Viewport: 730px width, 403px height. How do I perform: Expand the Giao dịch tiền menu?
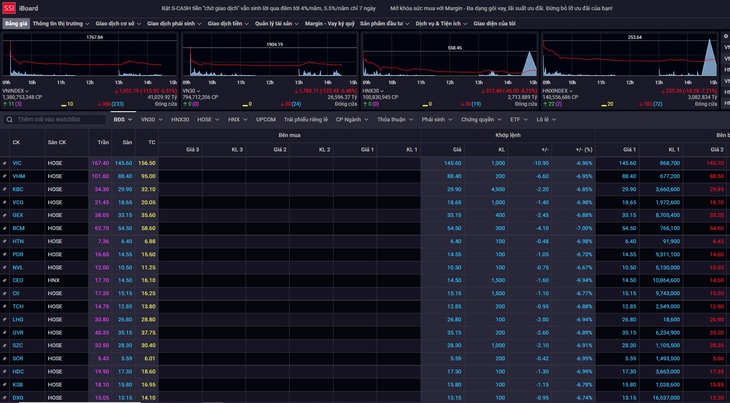click(x=228, y=23)
